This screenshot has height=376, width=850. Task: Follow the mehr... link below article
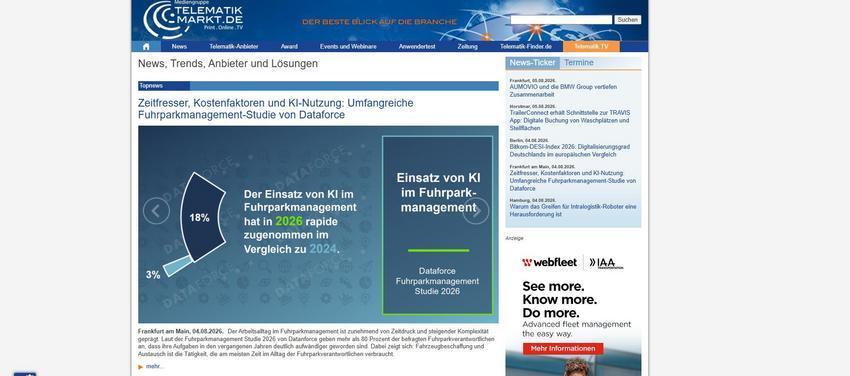154,367
